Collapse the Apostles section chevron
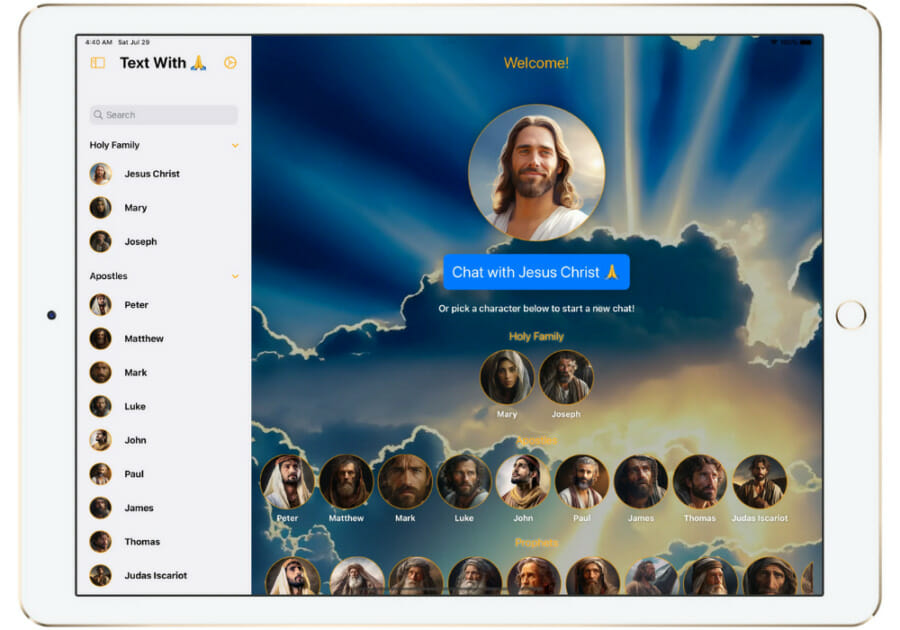The height and width of the screenshot is (630, 900). coord(235,277)
